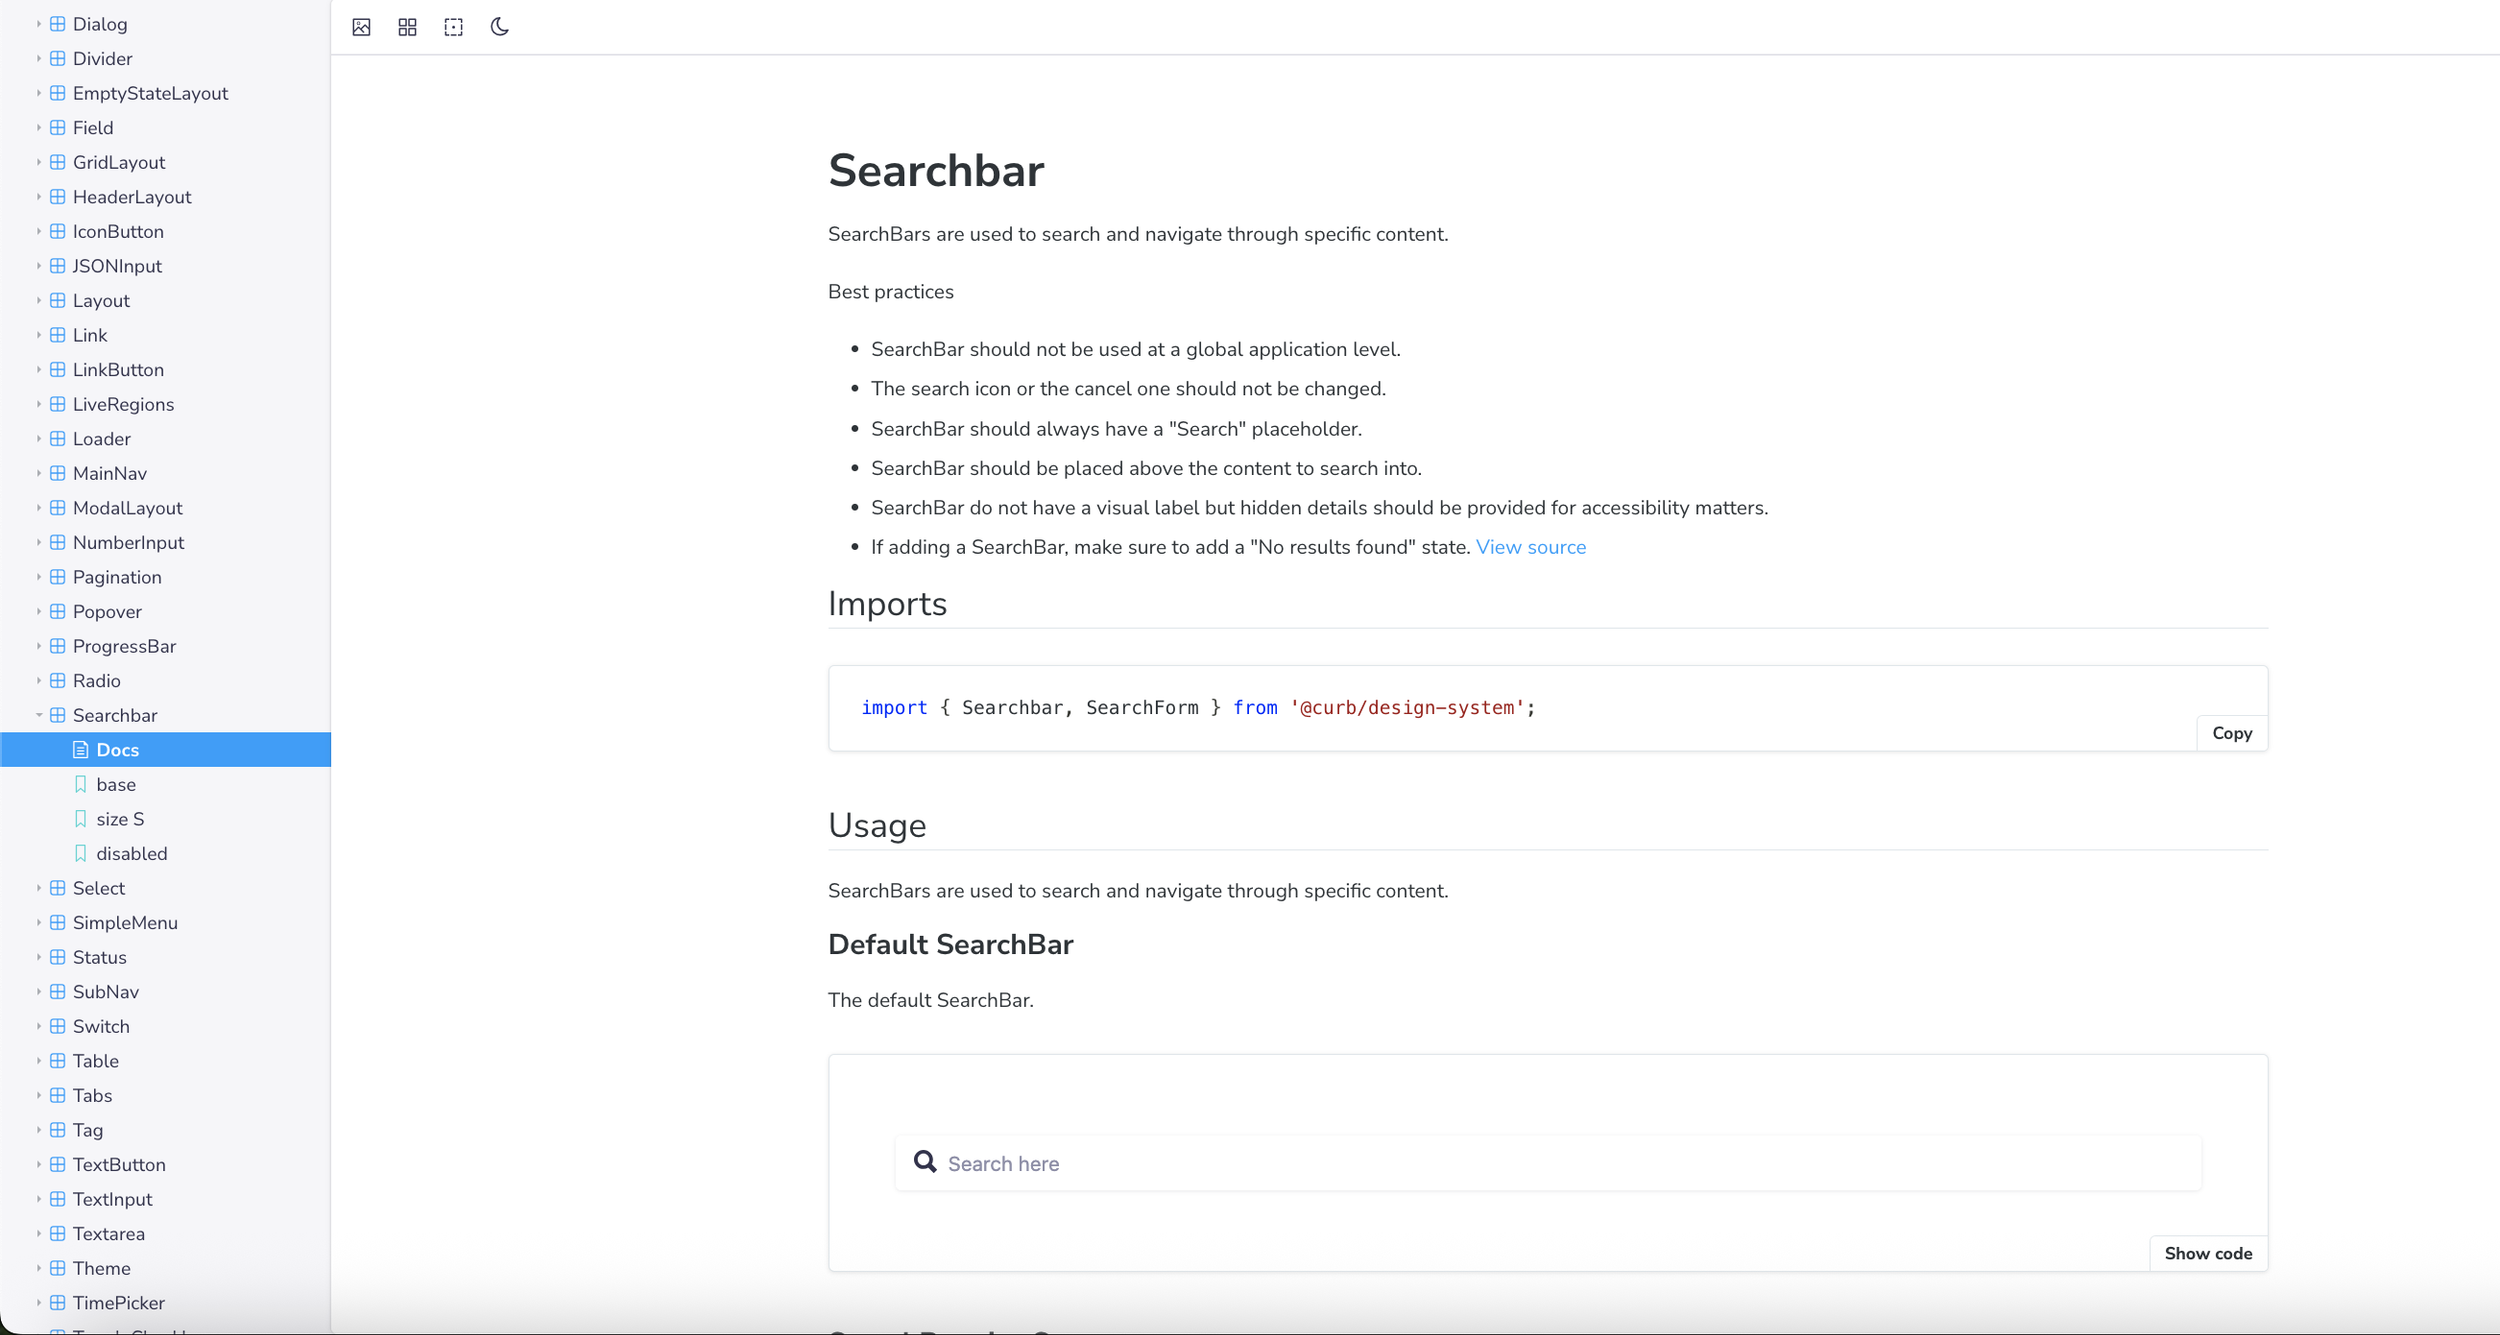Show code for default SearchBar example
2500x1335 pixels.
pyautogui.click(x=2208, y=1254)
